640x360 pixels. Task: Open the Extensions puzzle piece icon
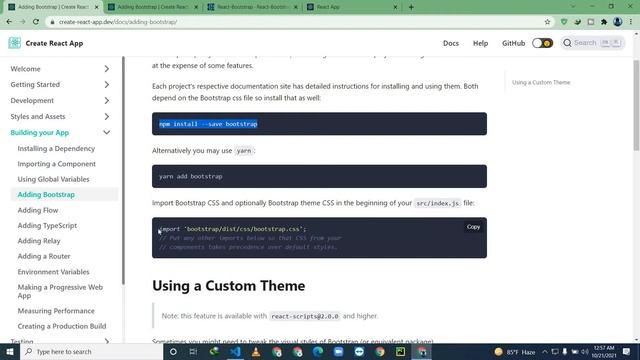coord(604,22)
